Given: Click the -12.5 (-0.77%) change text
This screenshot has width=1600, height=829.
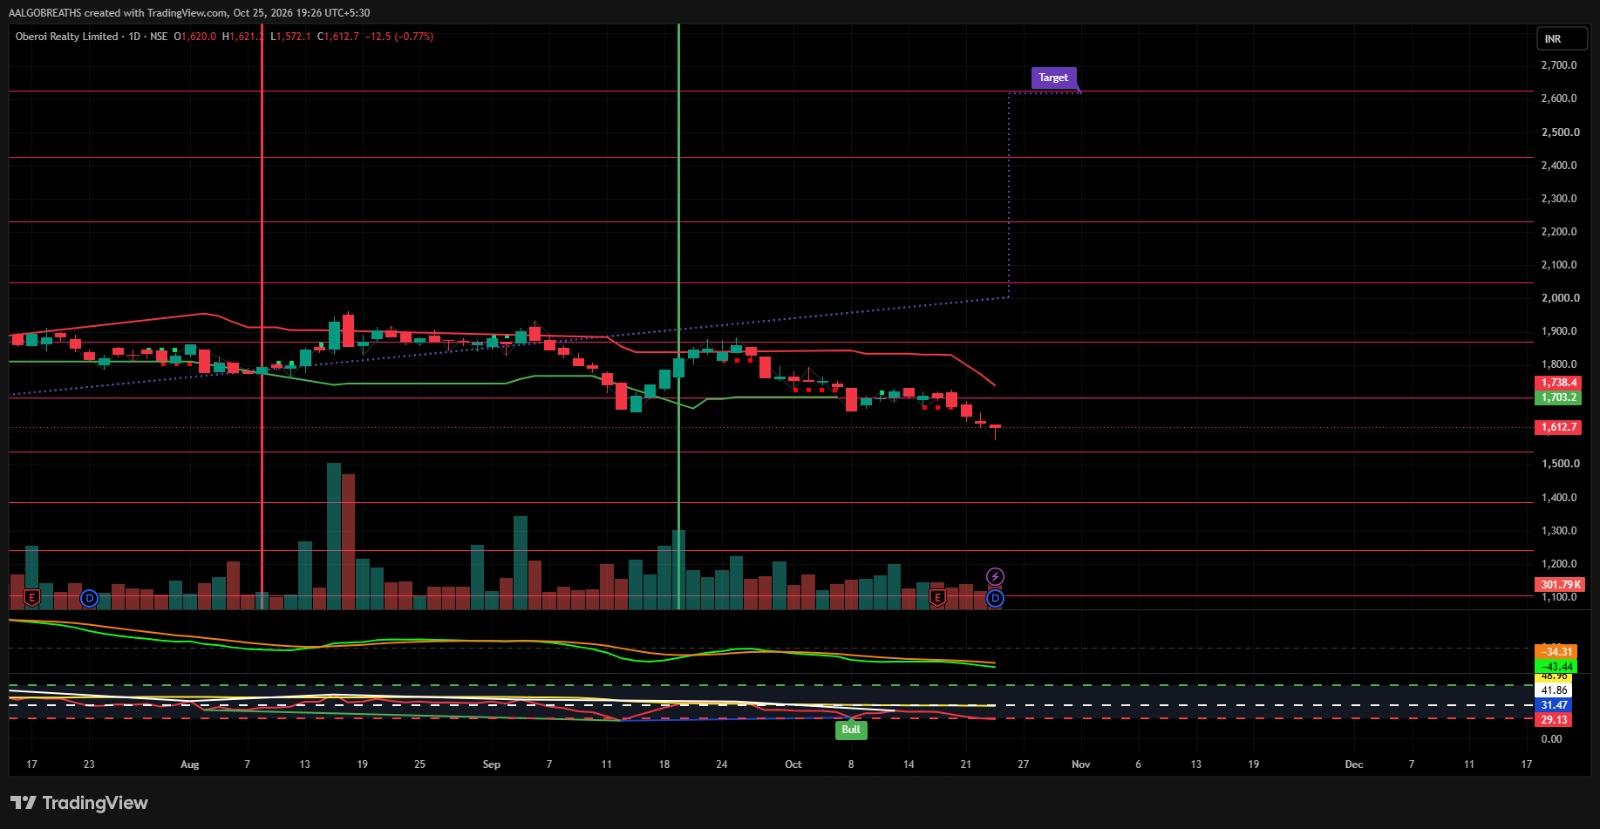Looking at the screenshot, I should pyautogui.click(x=399, y=36).
